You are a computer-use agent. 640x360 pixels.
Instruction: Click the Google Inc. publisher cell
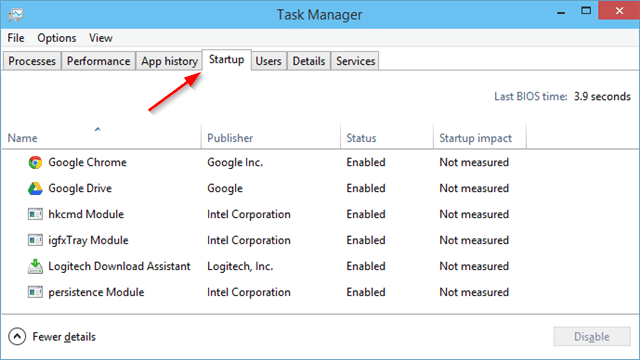click(235, 162)
